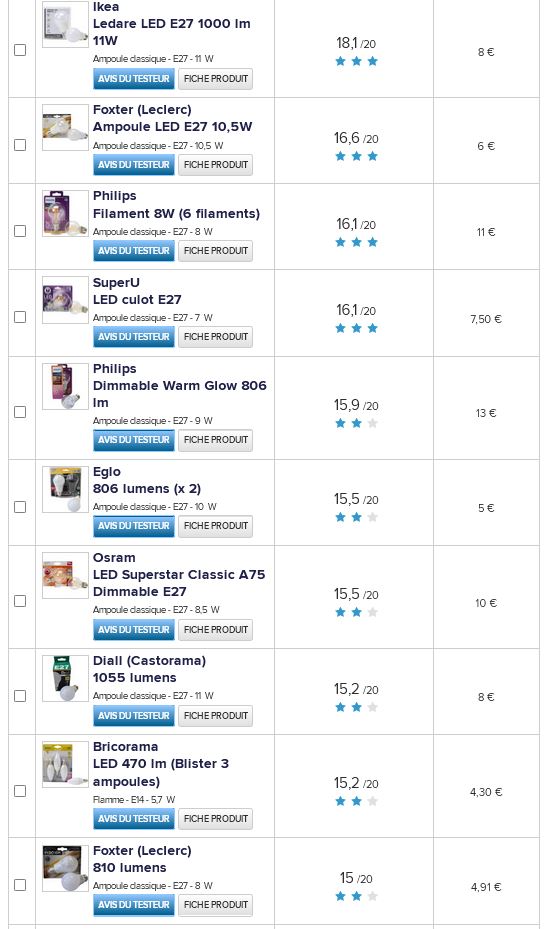Tick the checkbox for Ikea Ledare LED
This screenshot has width=548, height=929.
(x=20, y=50)
